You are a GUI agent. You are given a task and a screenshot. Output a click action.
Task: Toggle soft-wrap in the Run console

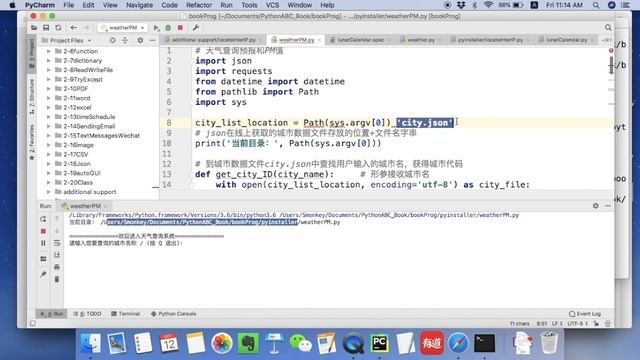click(x=57, y=243)
